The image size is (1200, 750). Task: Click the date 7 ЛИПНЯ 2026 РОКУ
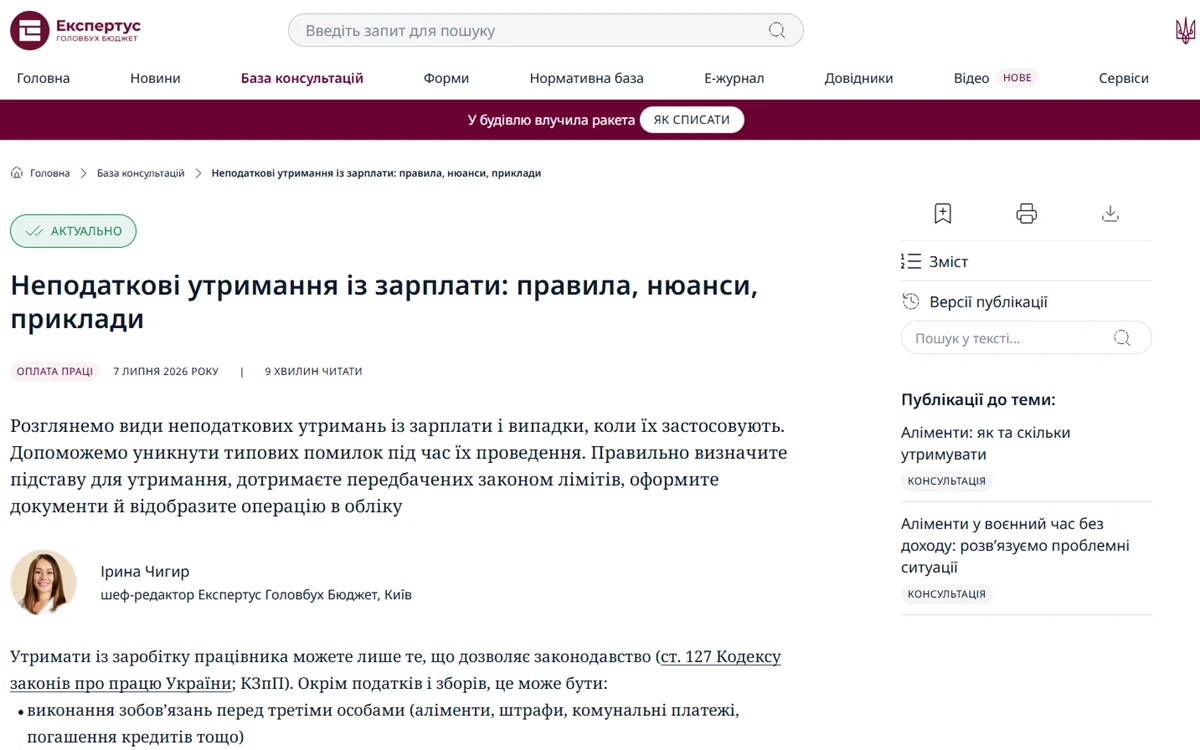[166, 371]
